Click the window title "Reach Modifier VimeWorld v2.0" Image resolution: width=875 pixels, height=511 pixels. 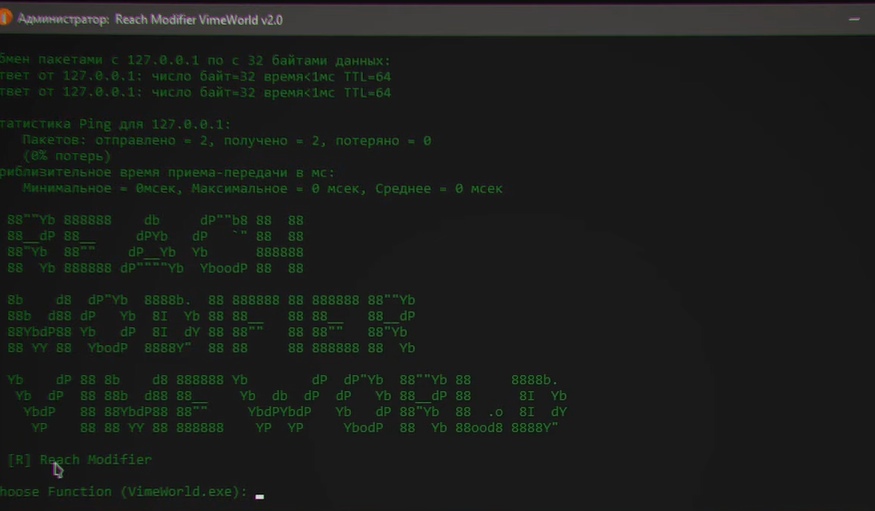point(199,20)
